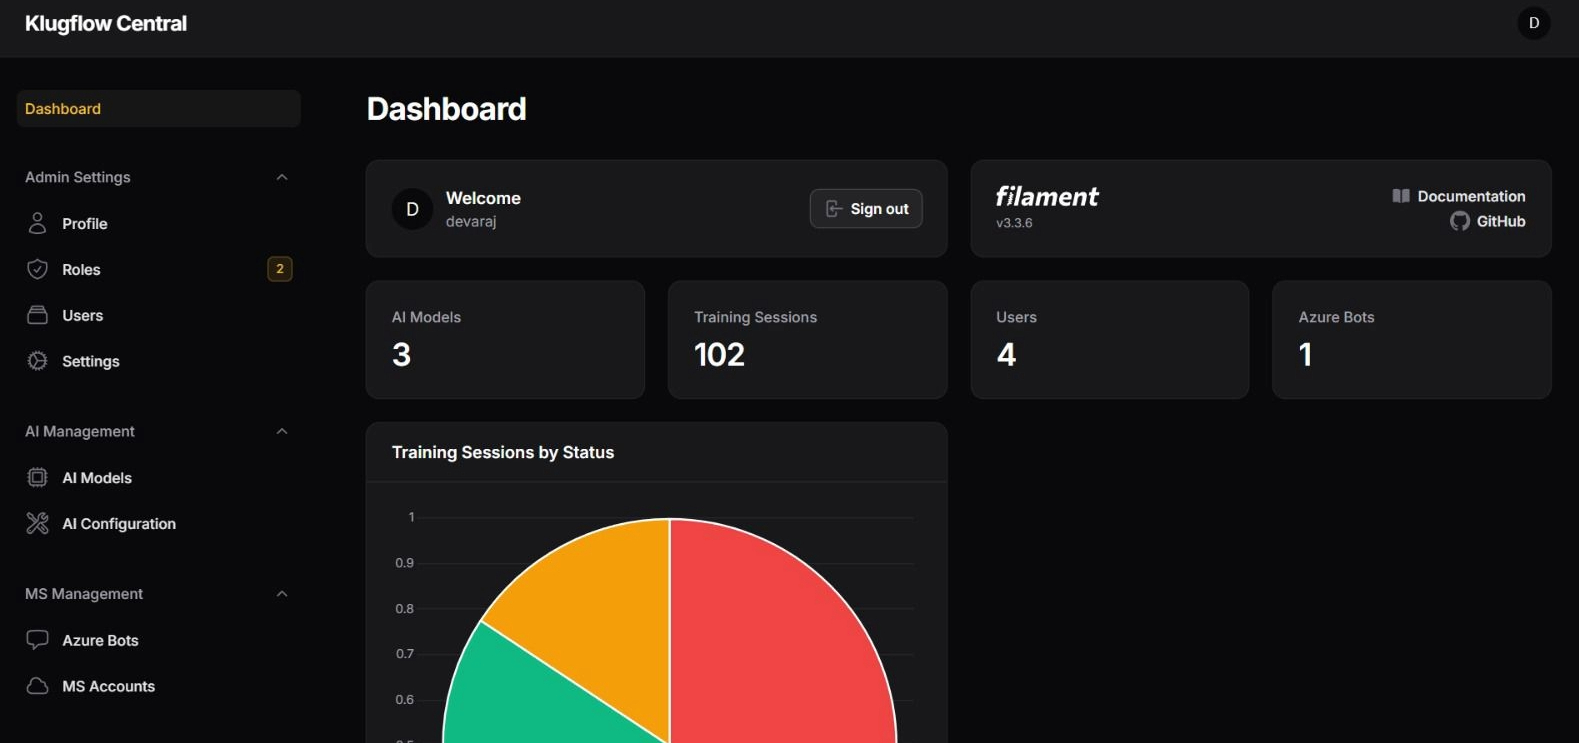The image size is (1579, 743).
Task: Open user menu avatar in top bar
Action: [1534, 23]
